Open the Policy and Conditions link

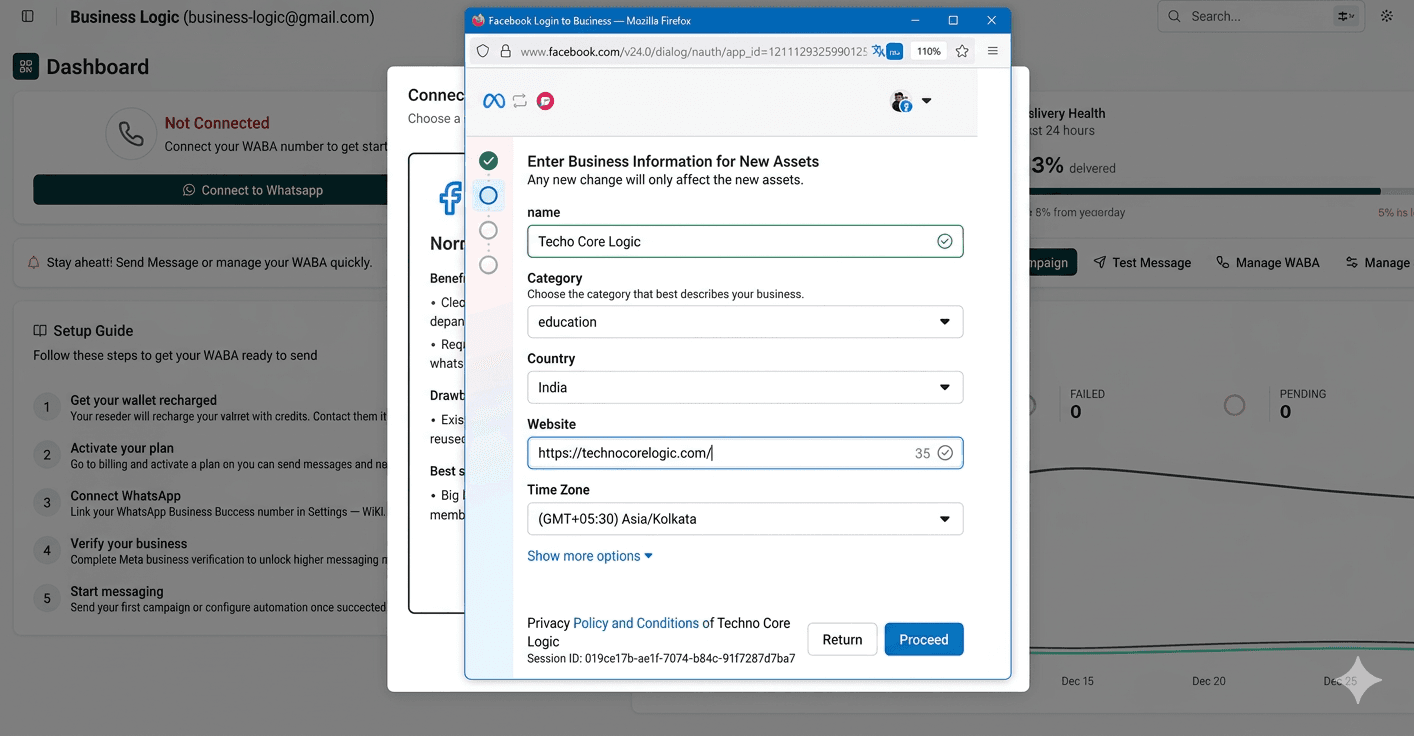[x=636, y=623]
